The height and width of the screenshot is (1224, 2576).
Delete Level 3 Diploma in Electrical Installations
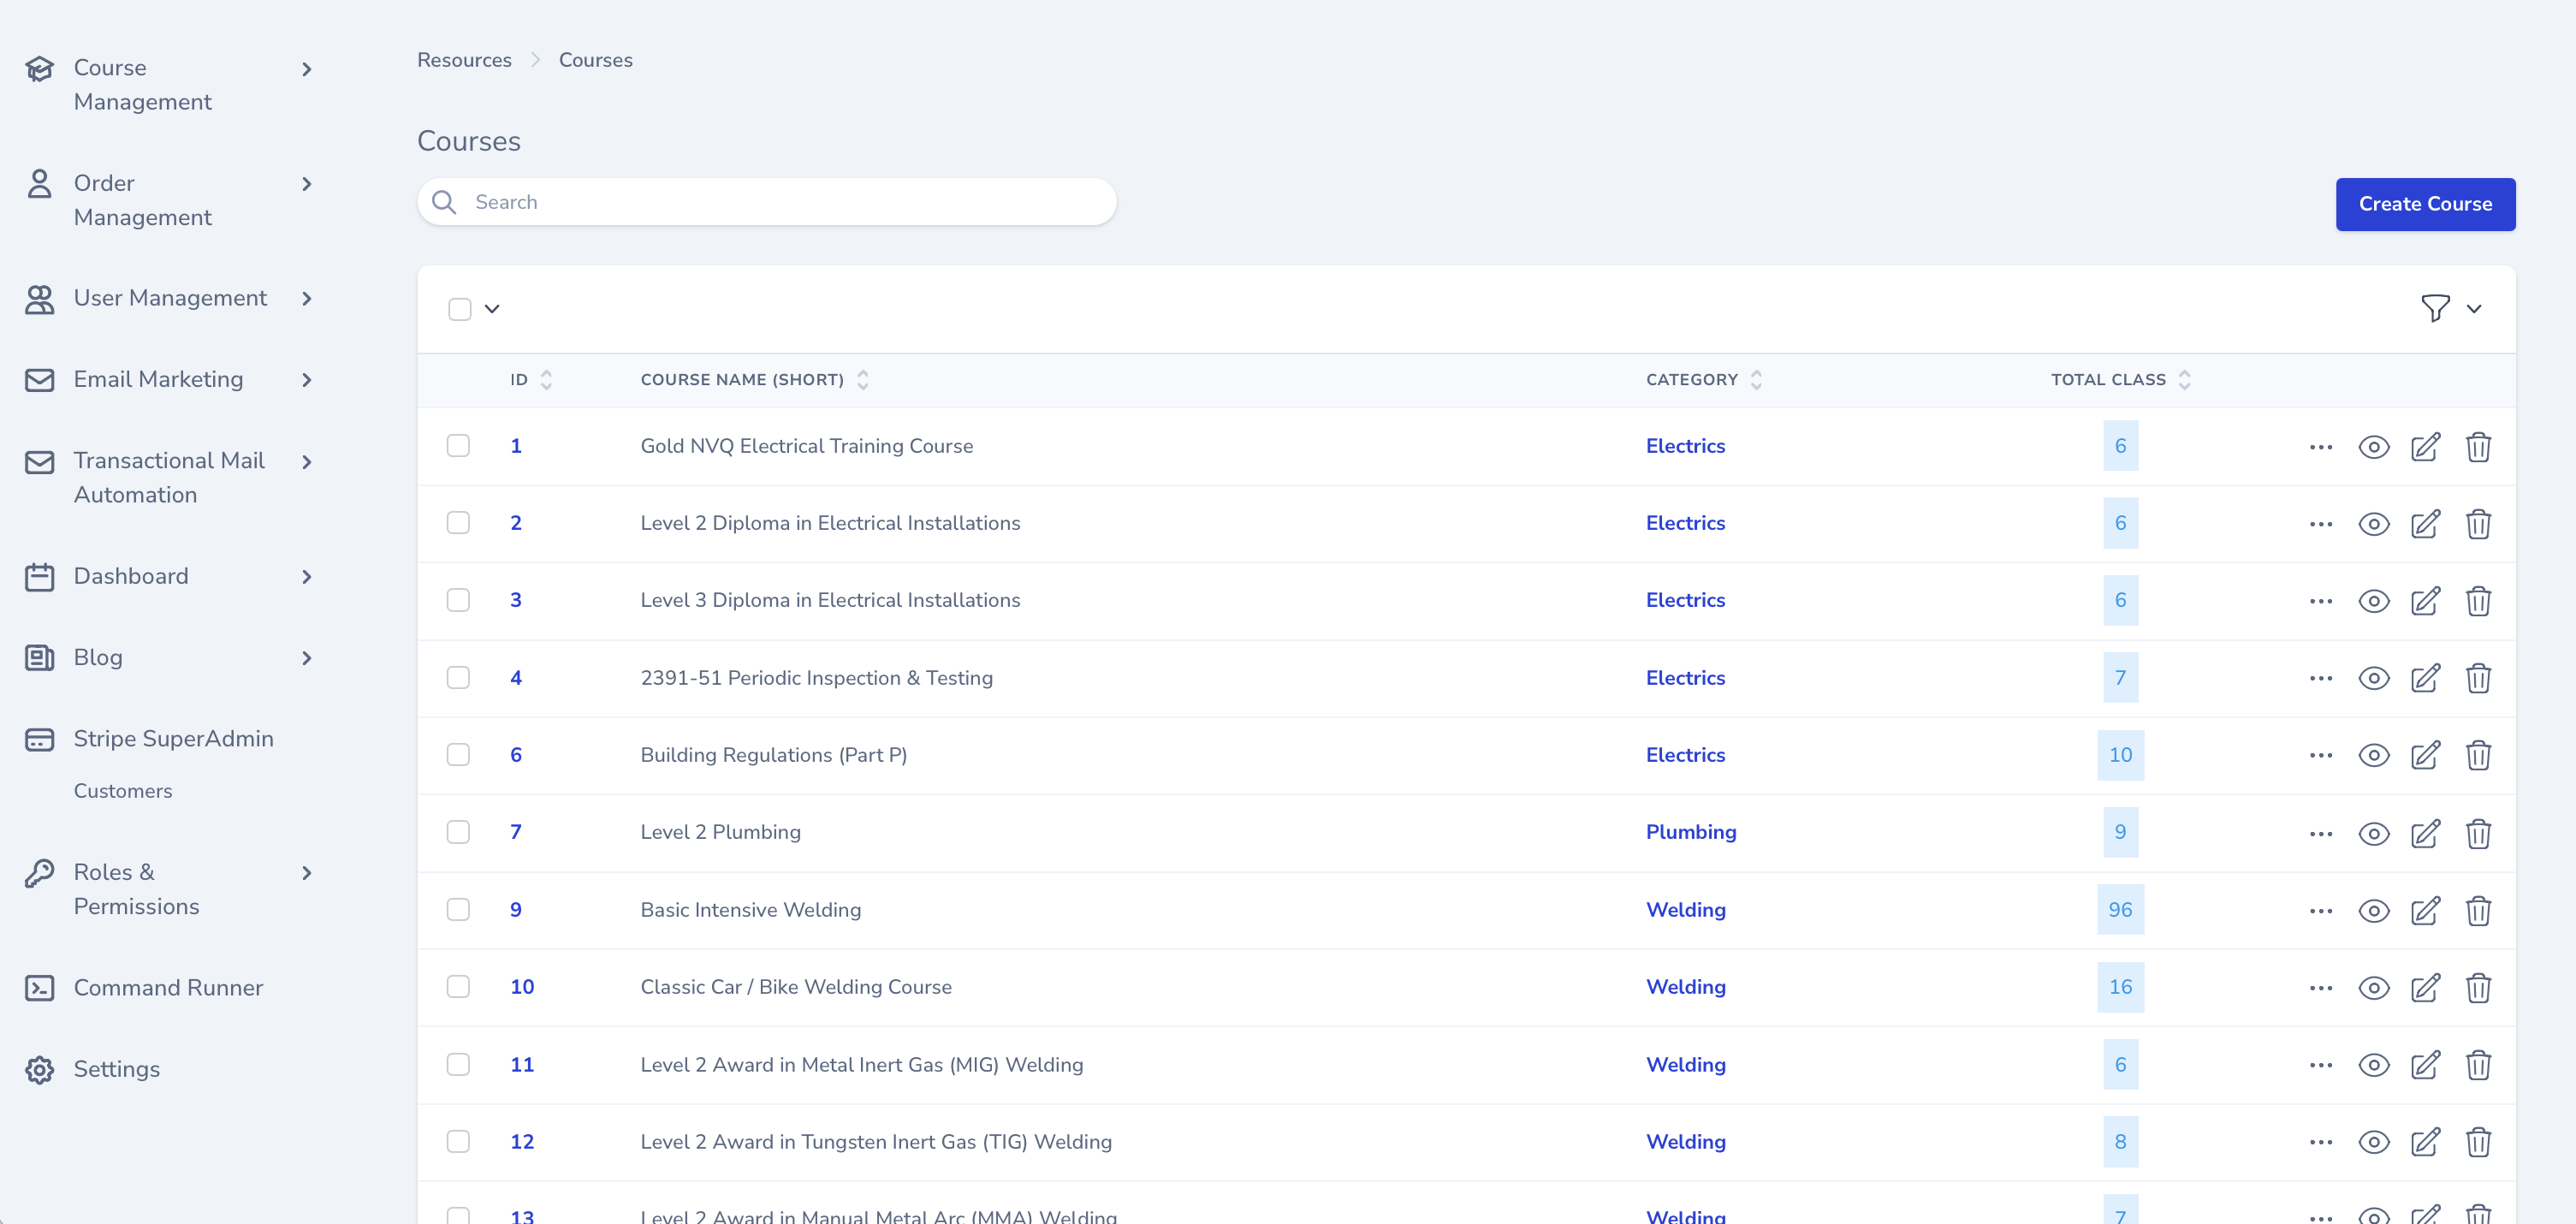(2477, 601)
